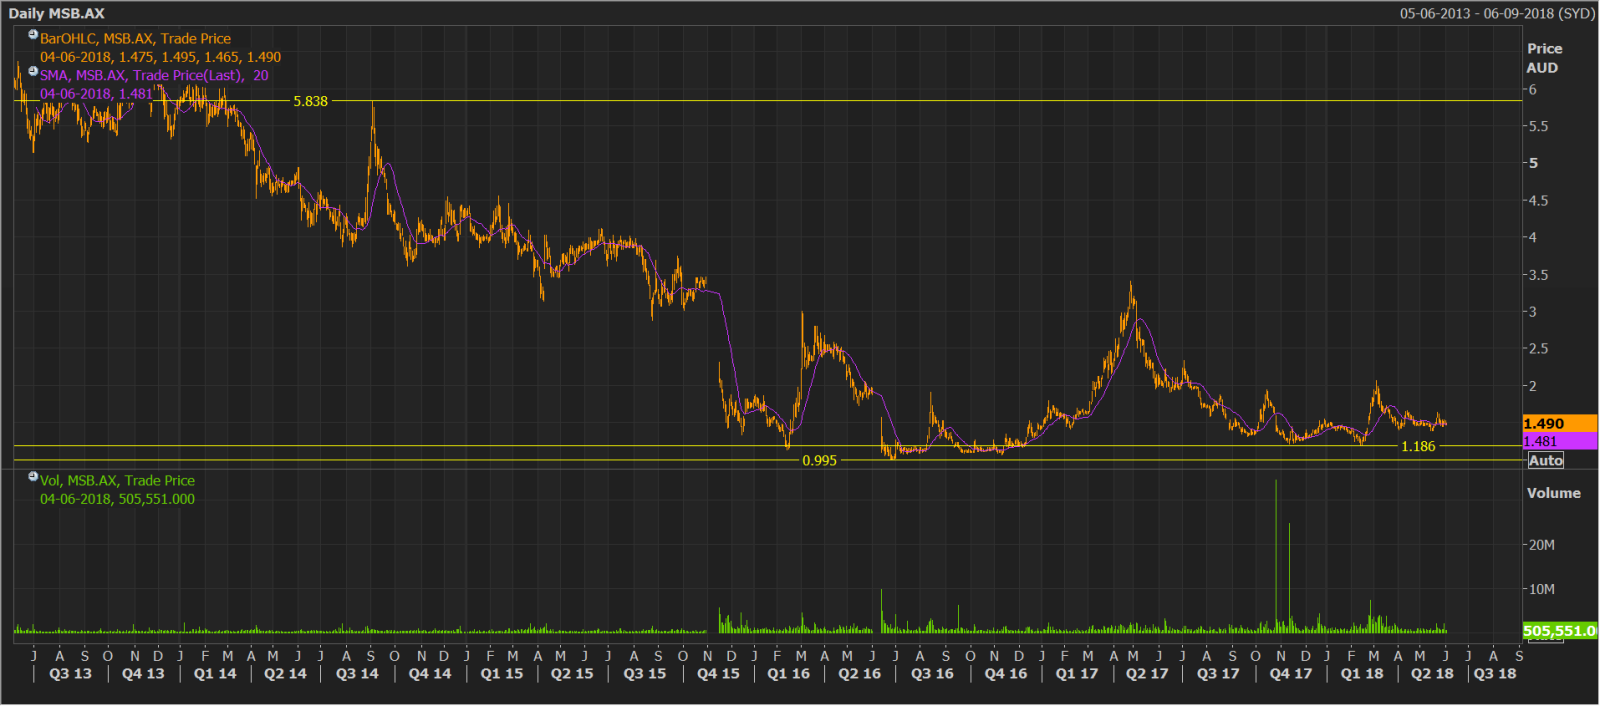Screen dimensions: 1600x706
Task: Click the 2.5 price axis value
Action: click(x=1537, y=349)
